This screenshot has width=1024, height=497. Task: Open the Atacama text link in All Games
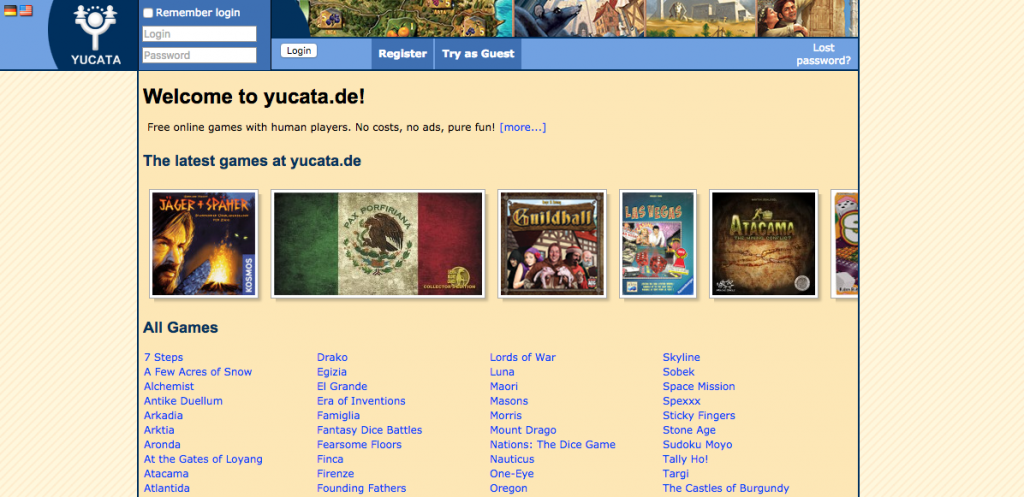click(x=166, y=473)
